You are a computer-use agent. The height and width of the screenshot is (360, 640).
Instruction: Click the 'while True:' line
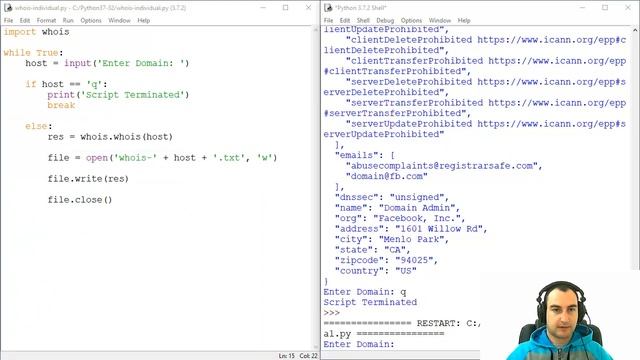point(33,53)
